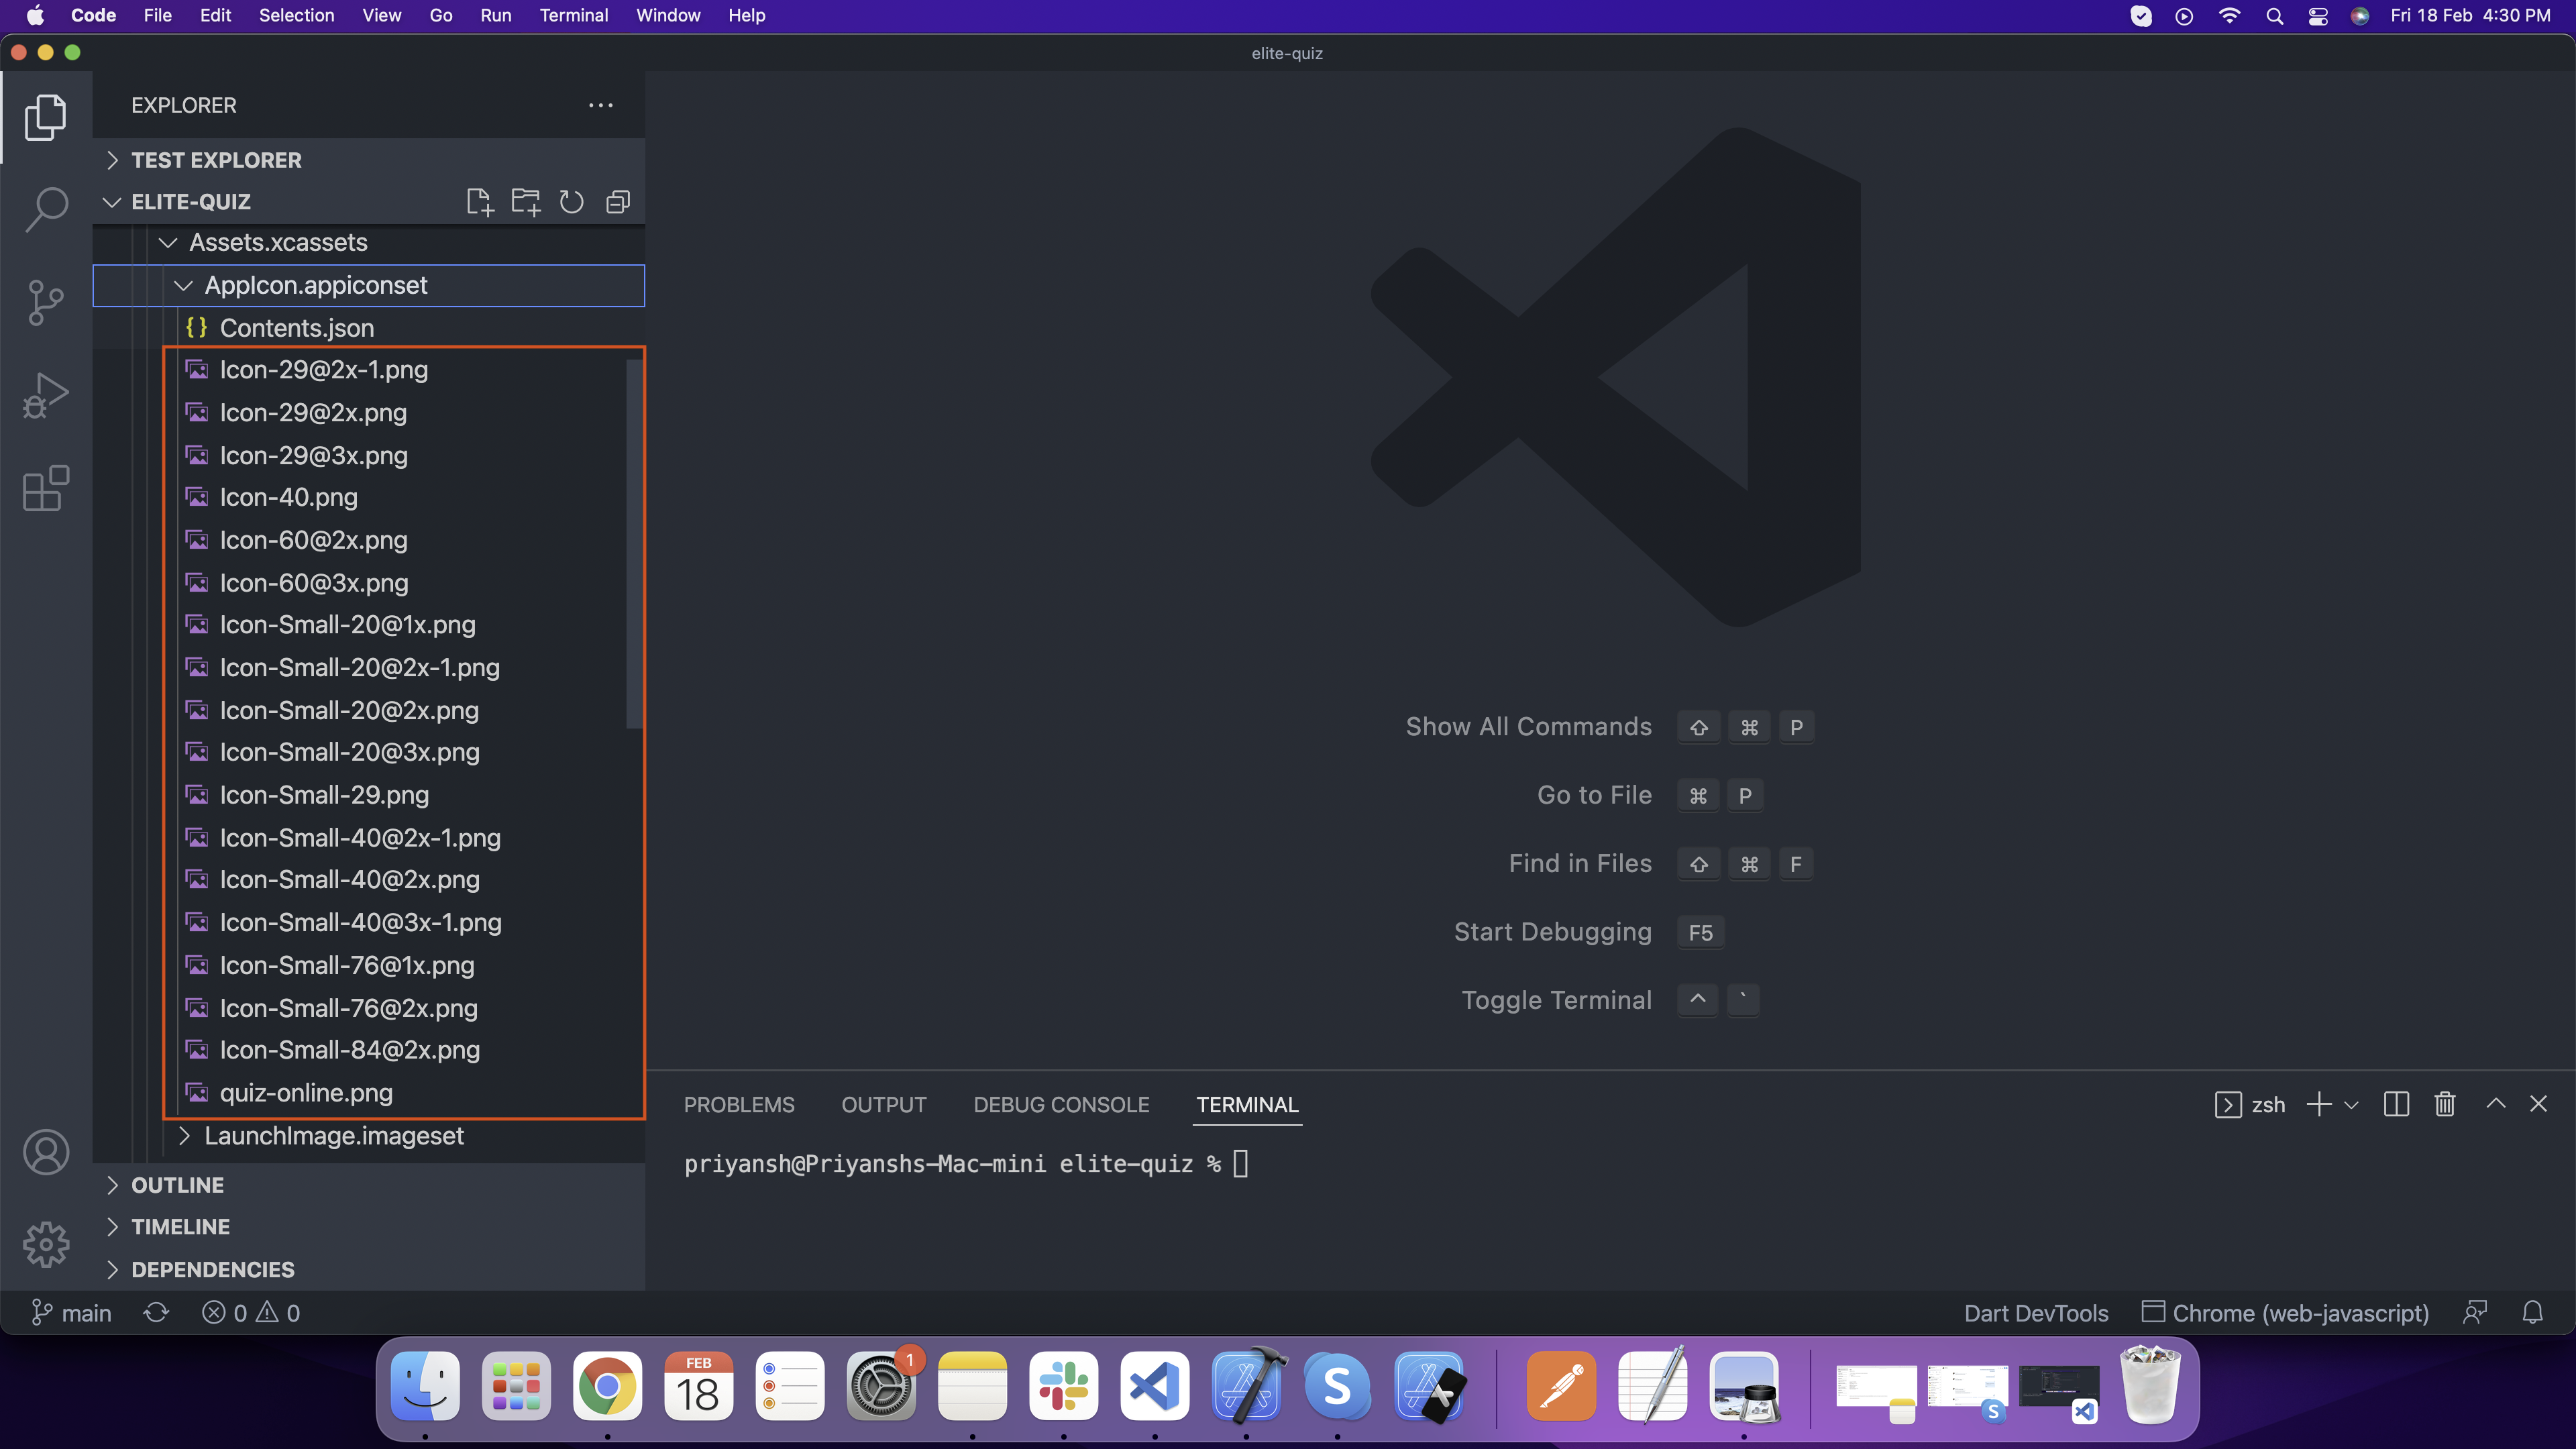Click the main branch button in status bar
The image size is (2576, 1449).
(71, 1313)
